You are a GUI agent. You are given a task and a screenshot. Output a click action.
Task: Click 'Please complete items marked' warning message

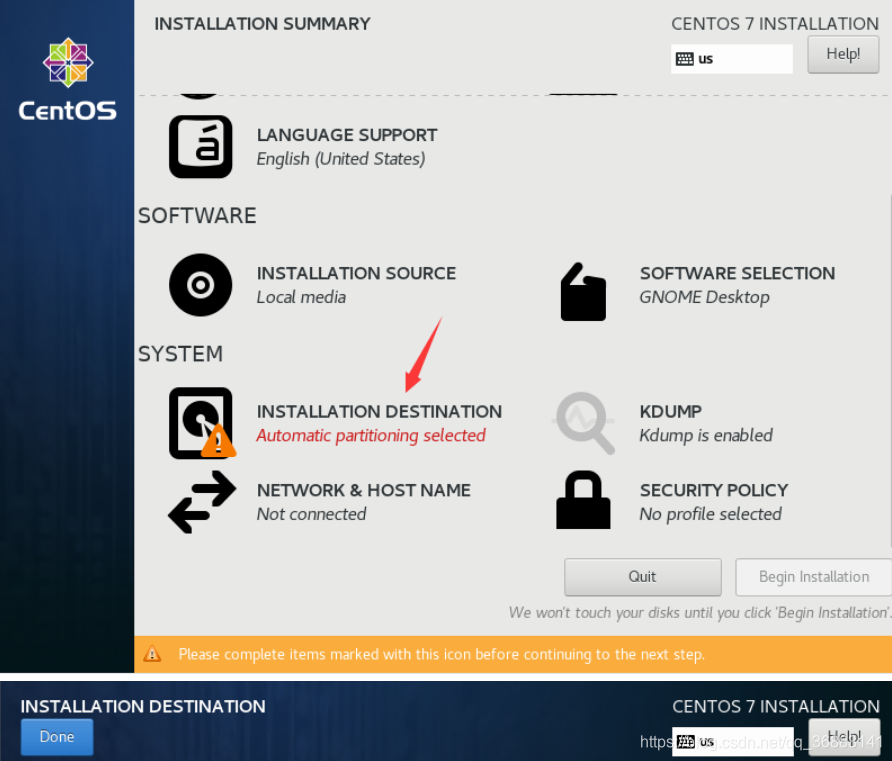pos(441,654)
